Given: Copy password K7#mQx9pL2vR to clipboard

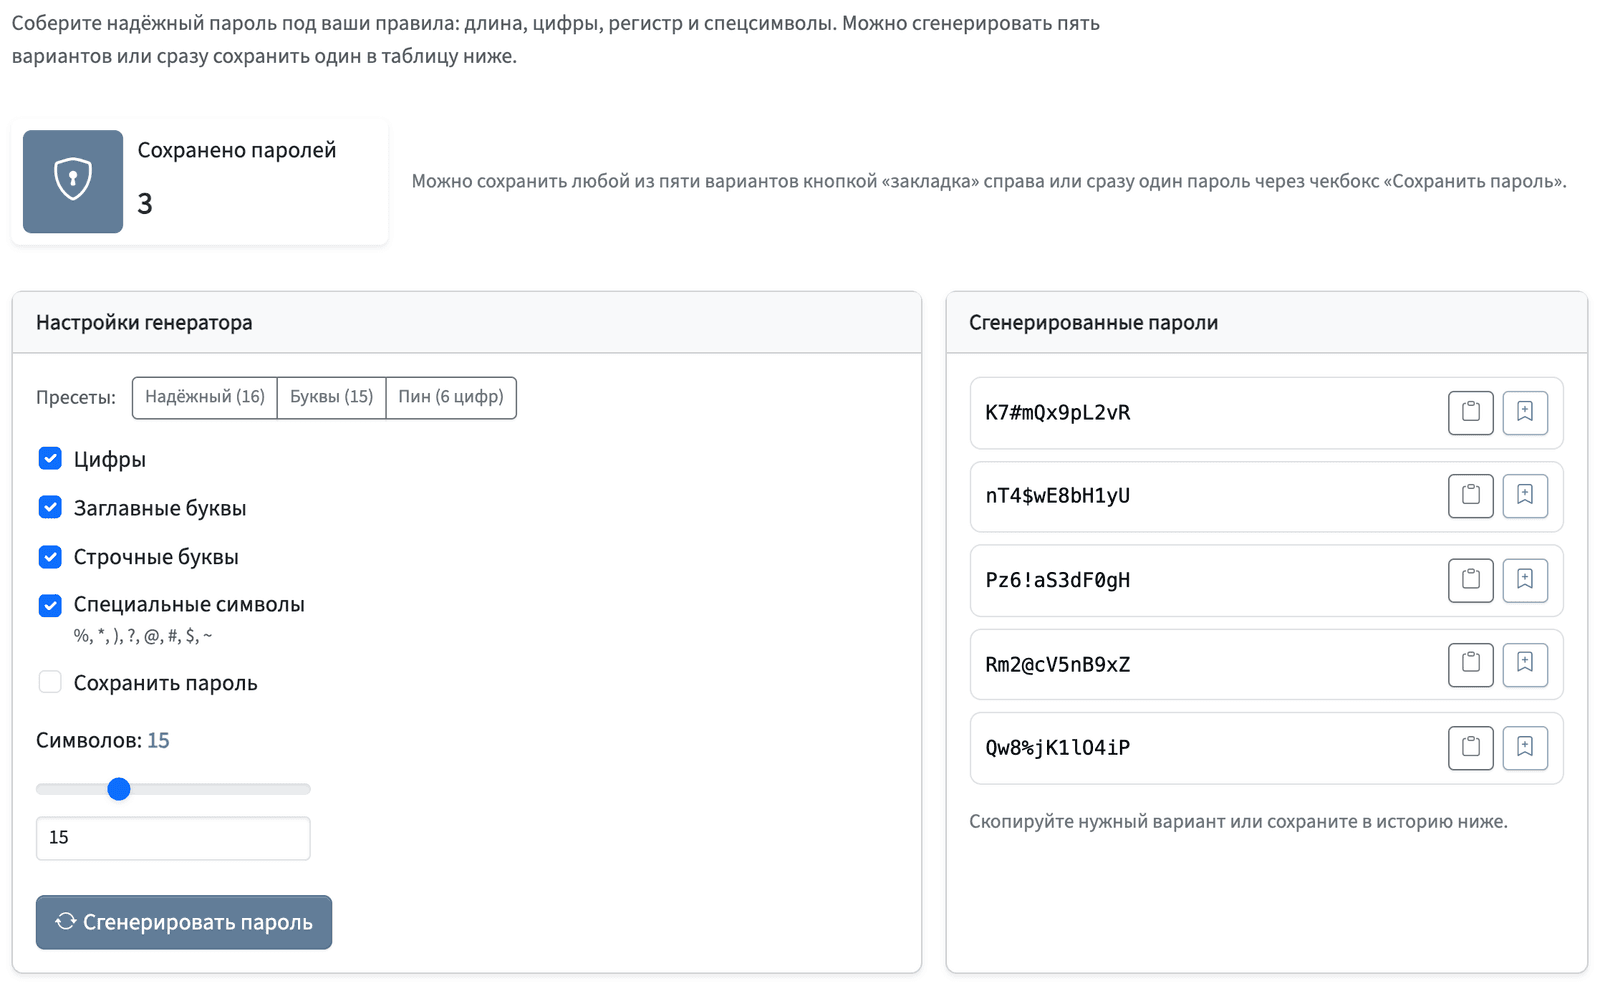Looking at the screenshot, I should (x=1470, y=412).
